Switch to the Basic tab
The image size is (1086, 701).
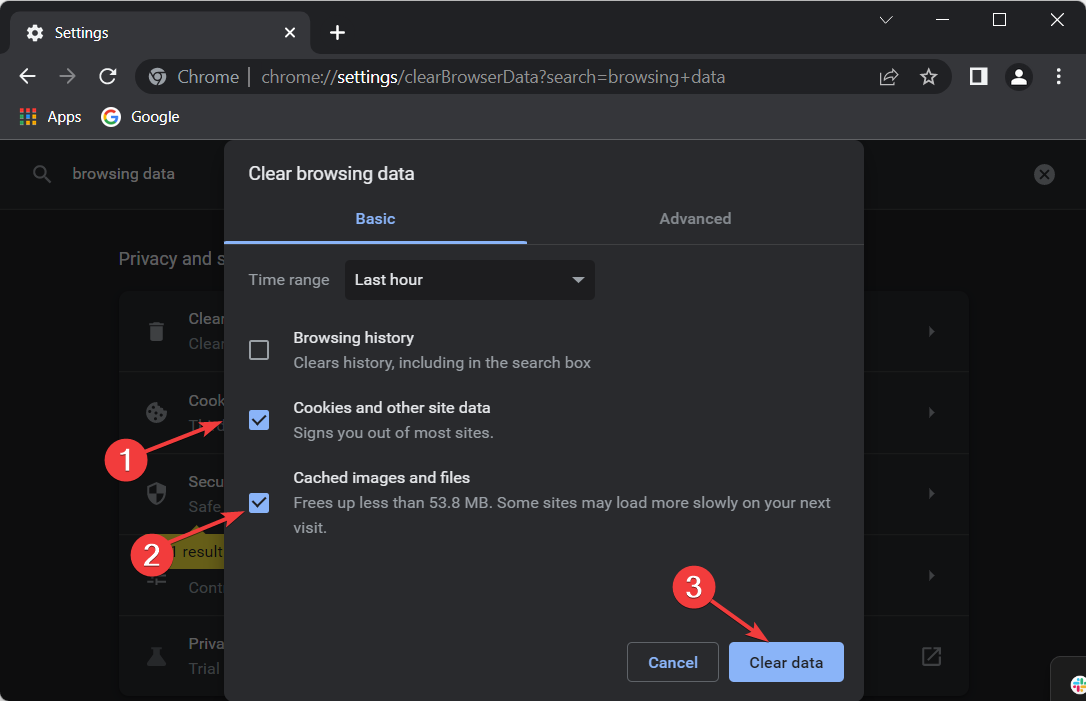375,219
